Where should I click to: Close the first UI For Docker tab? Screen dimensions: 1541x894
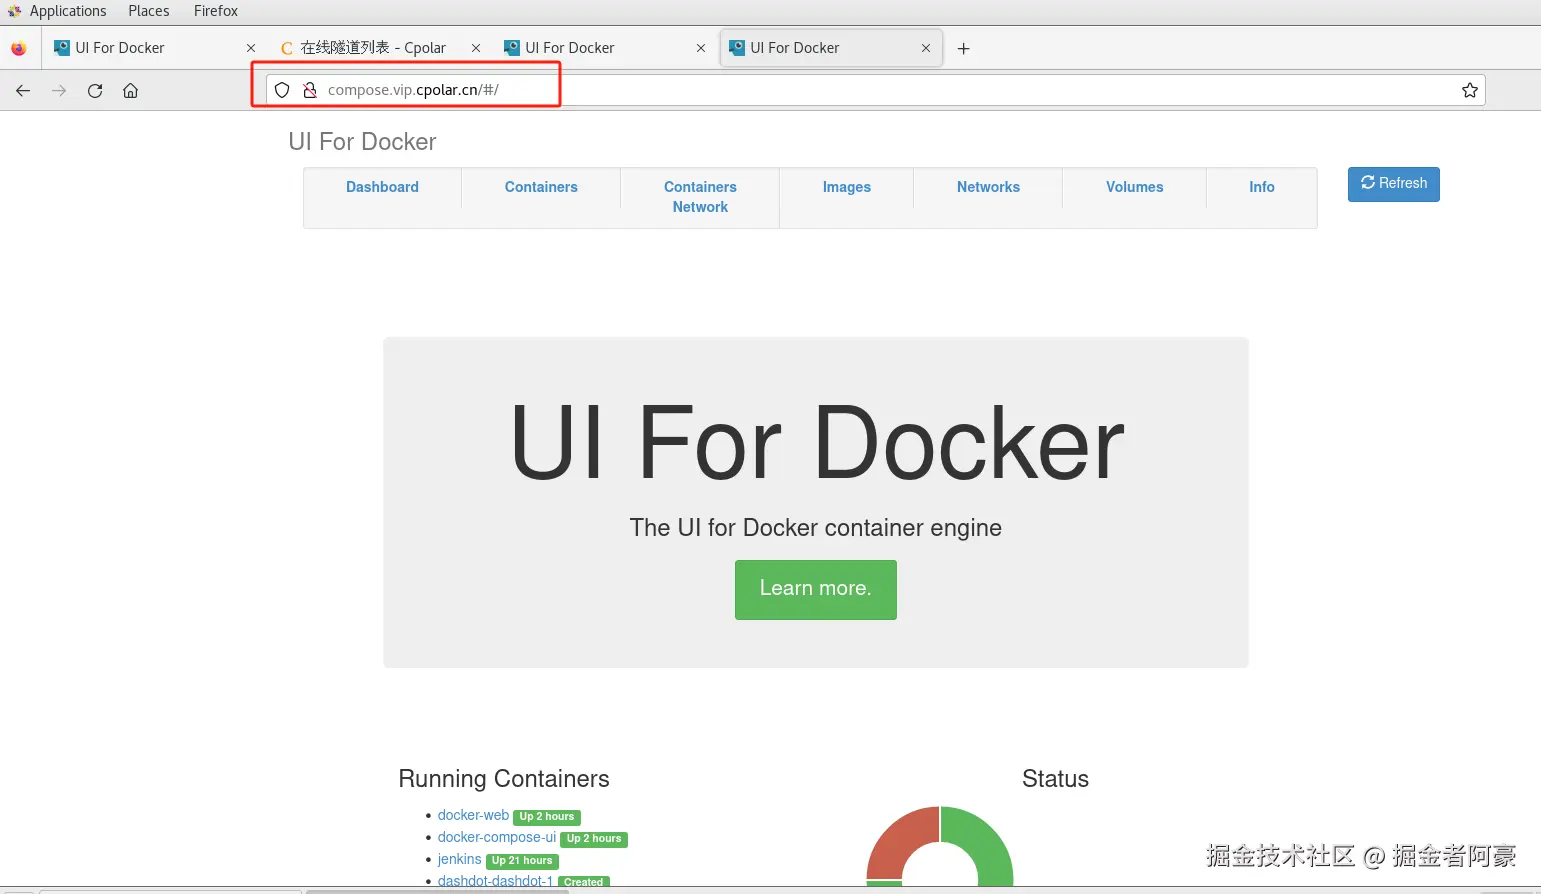click(x=251, y=48)
